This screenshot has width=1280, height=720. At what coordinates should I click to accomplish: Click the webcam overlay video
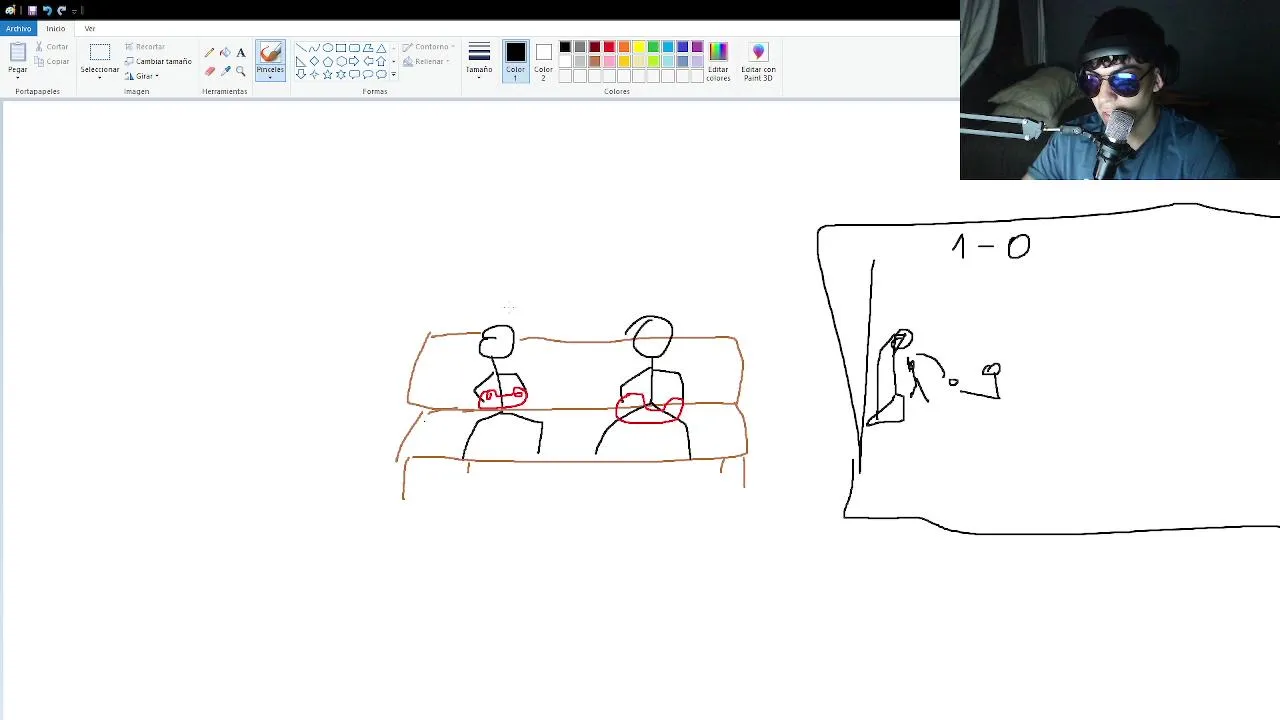[1120, 90]
